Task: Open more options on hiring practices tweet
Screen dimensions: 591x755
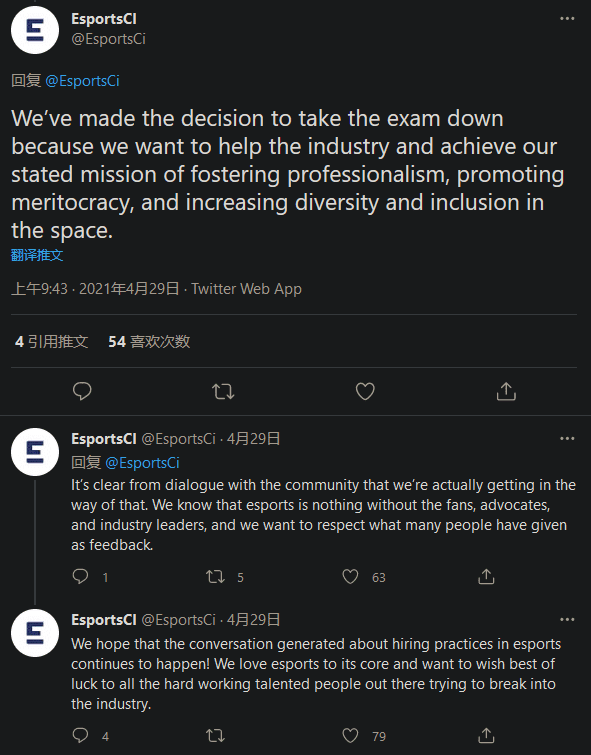Action: coord(567,620)
